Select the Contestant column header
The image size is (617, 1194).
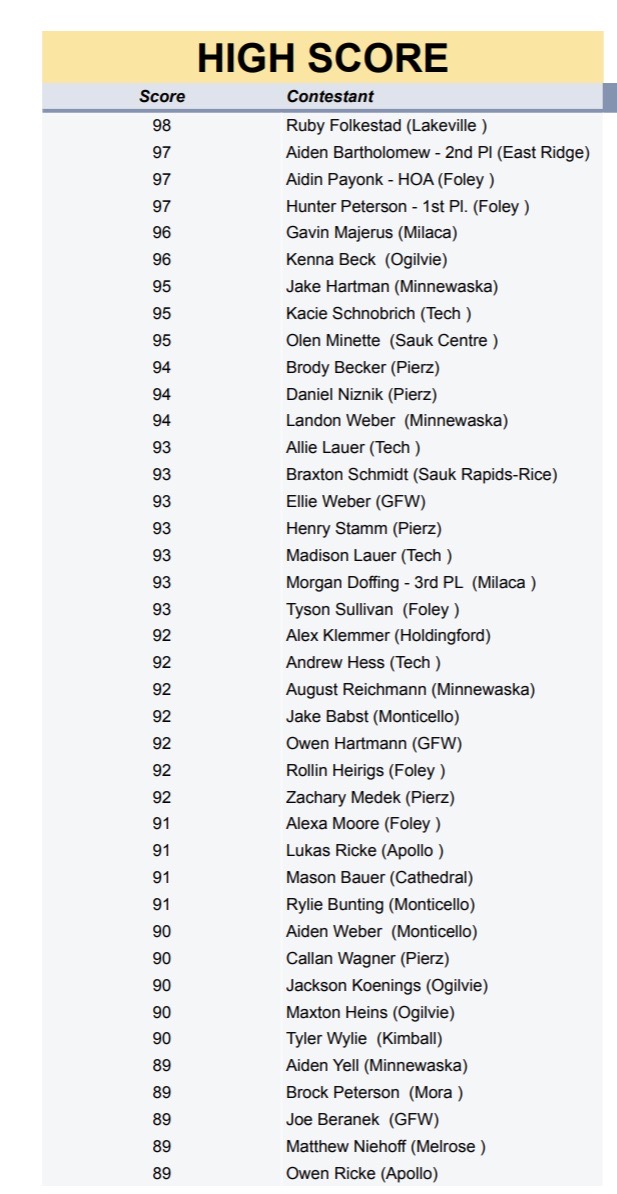pos(330,97)
